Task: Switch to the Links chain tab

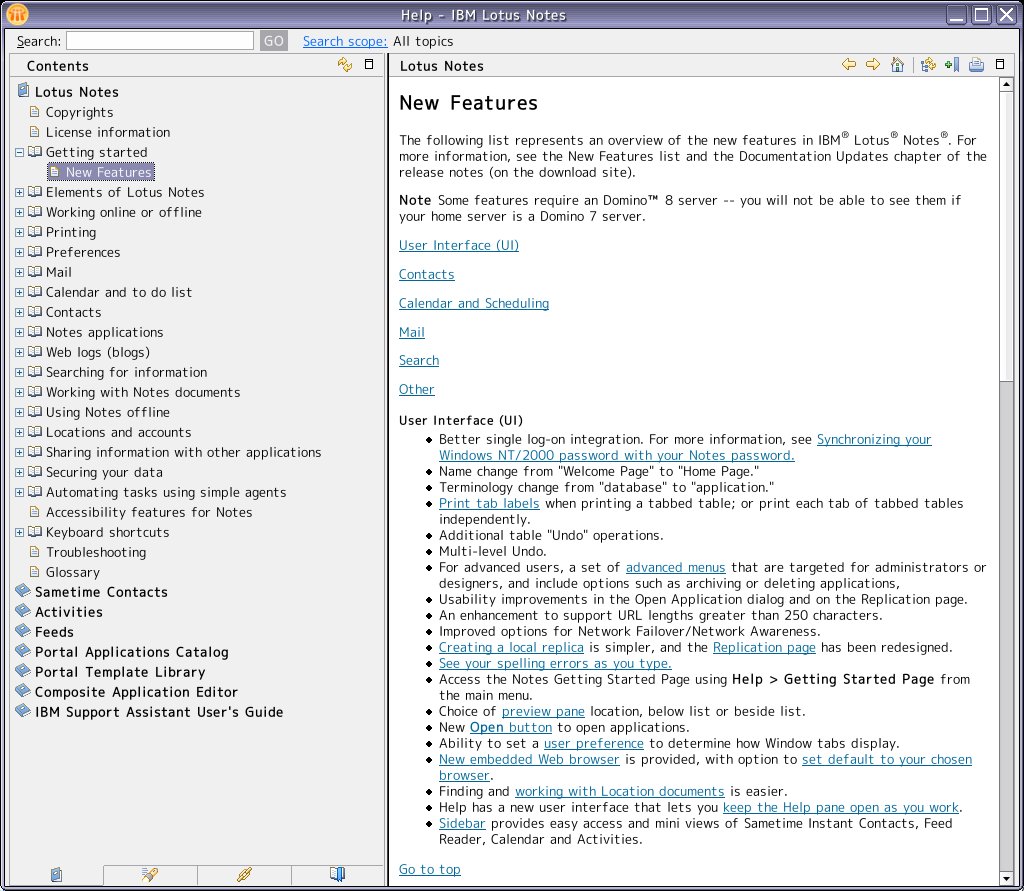Action: [244, 874]
